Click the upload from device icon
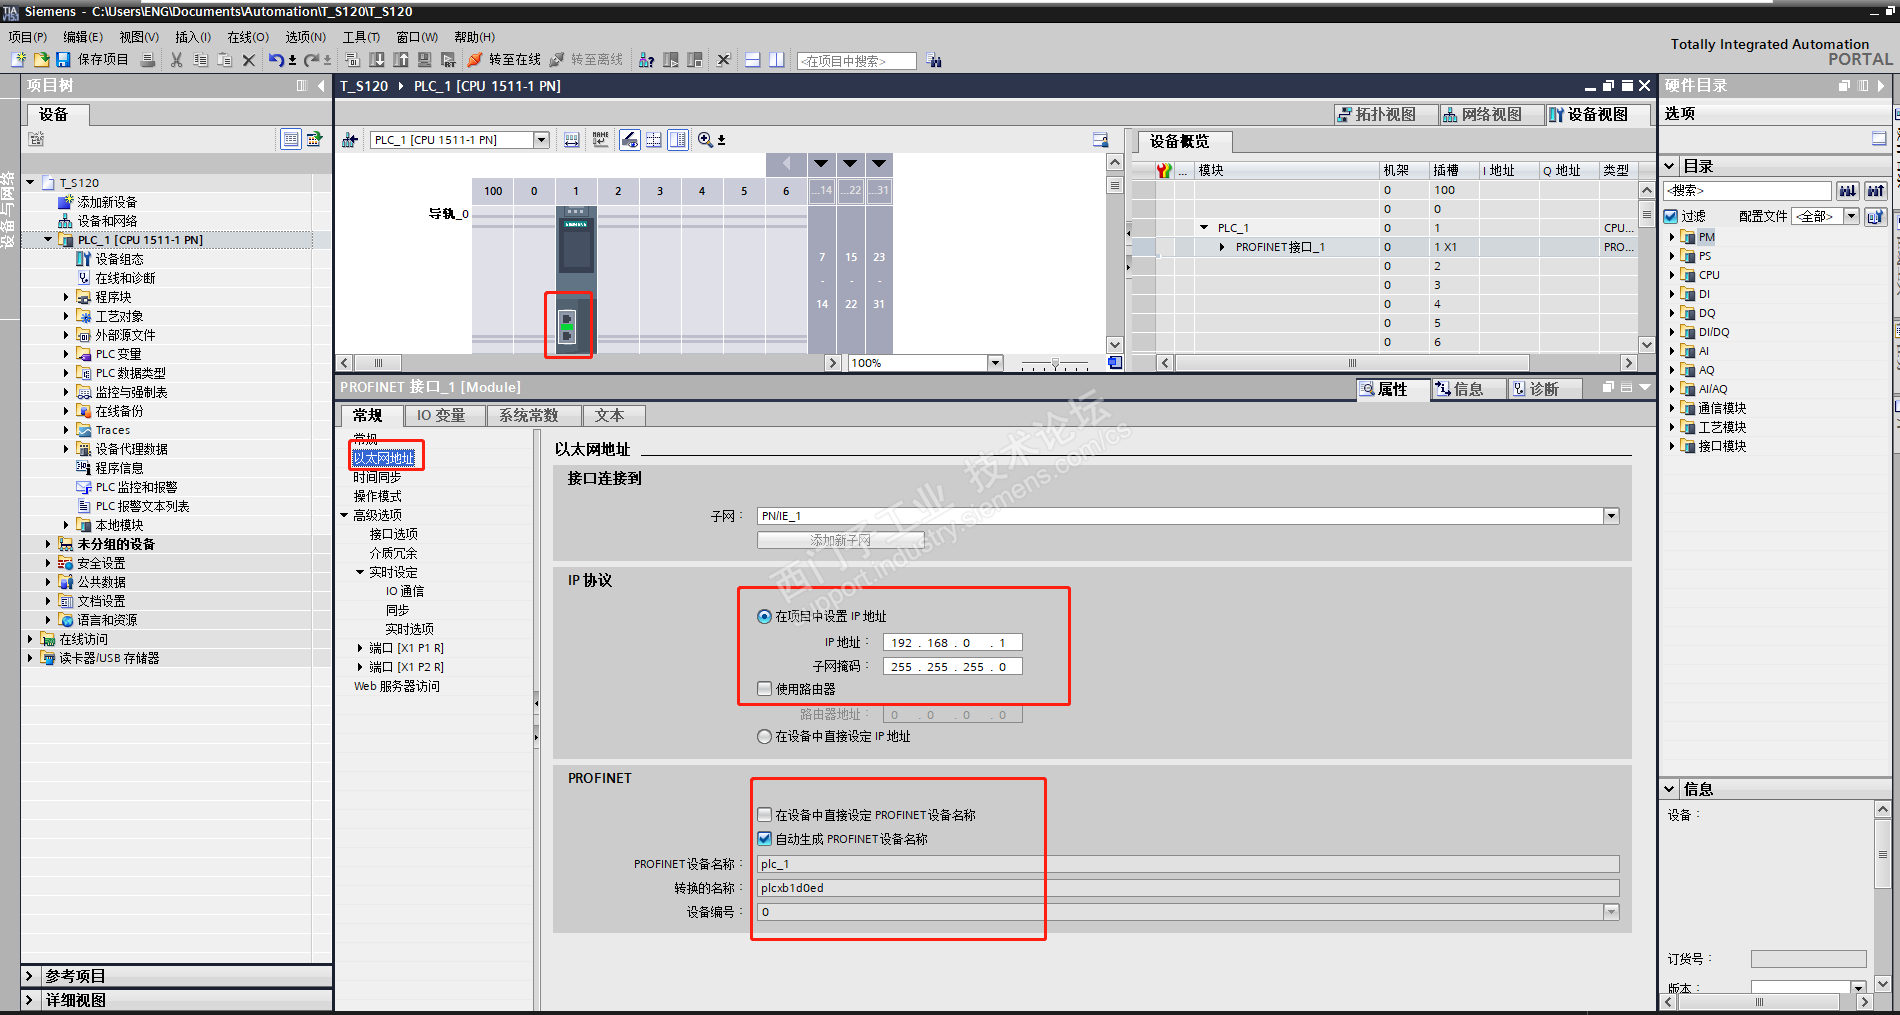 [x=401, y=60]
